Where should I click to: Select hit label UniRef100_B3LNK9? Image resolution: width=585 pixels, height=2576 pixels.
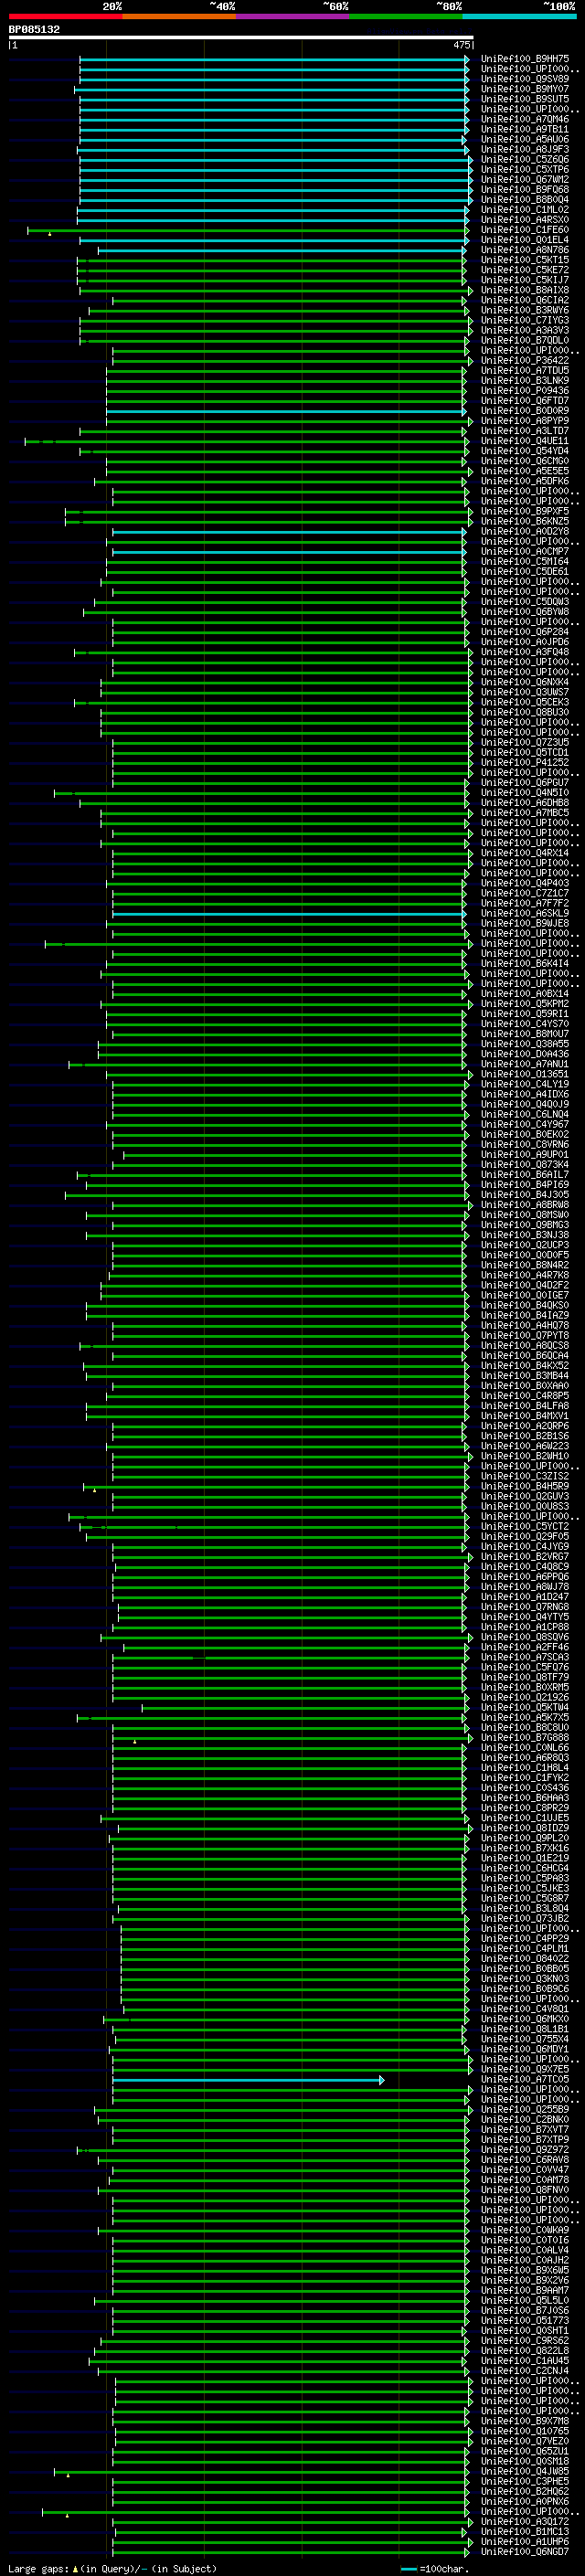point(525,380)
